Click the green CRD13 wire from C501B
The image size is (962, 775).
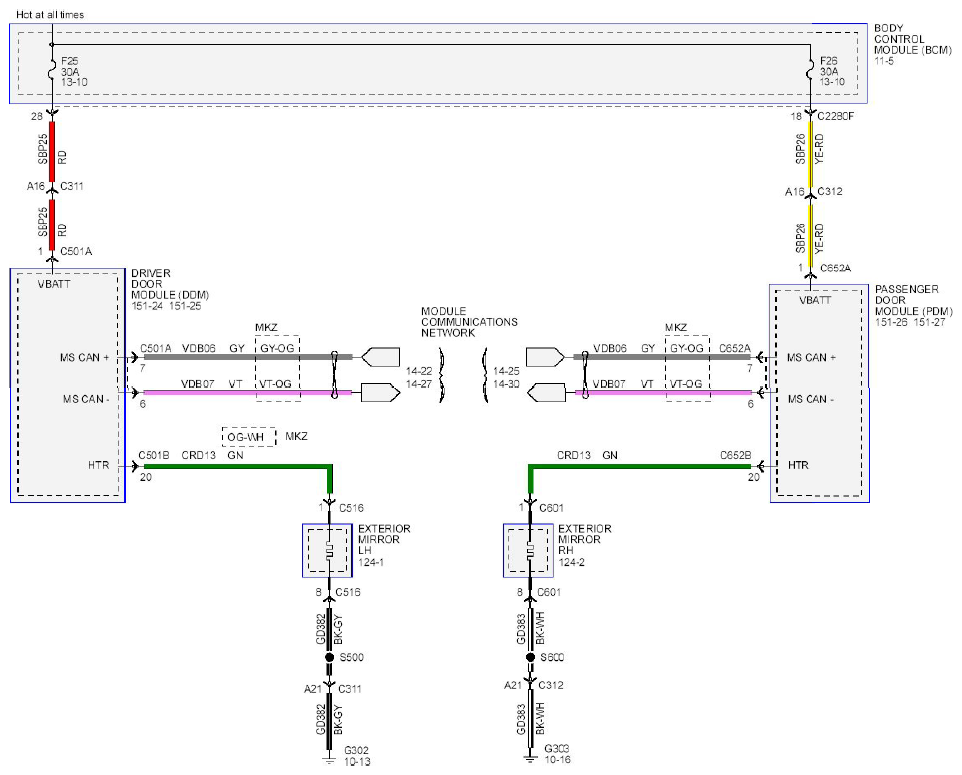238,467
